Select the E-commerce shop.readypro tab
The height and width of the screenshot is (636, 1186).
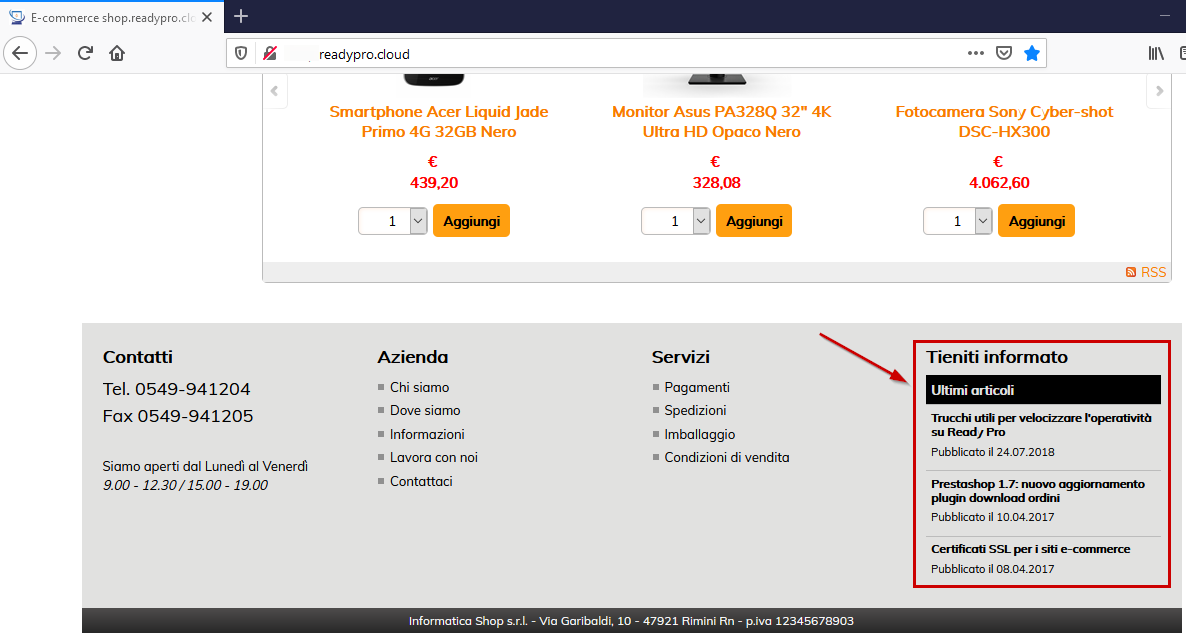[112, 17]
